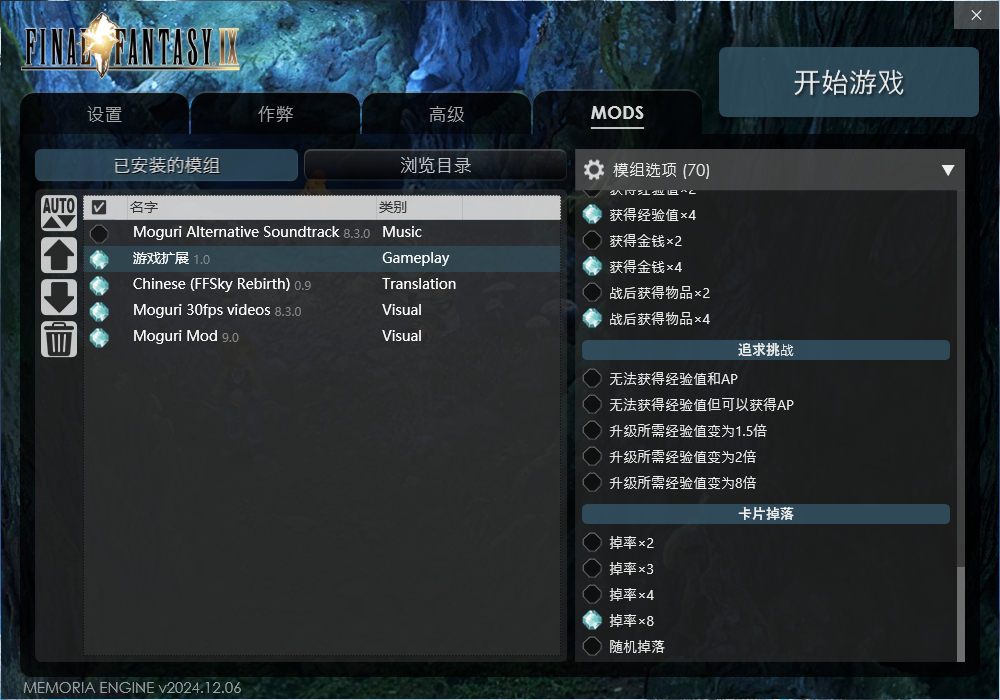Disable the Moguri Mod crystal icon
This screenshot has width=1000, height=700.
pyautogui.click(x=99, y=337)
